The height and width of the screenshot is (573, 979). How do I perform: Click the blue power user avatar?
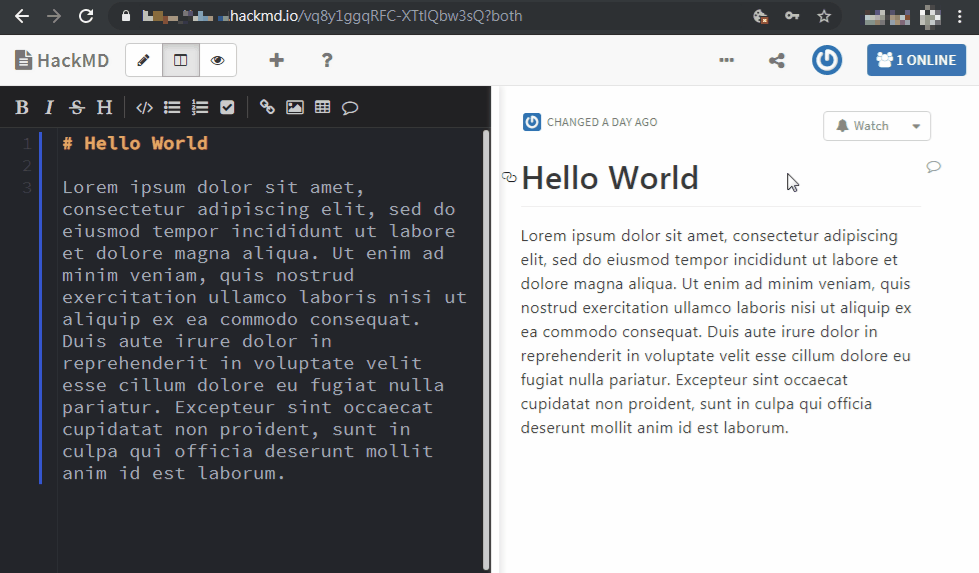click(827, 60)
